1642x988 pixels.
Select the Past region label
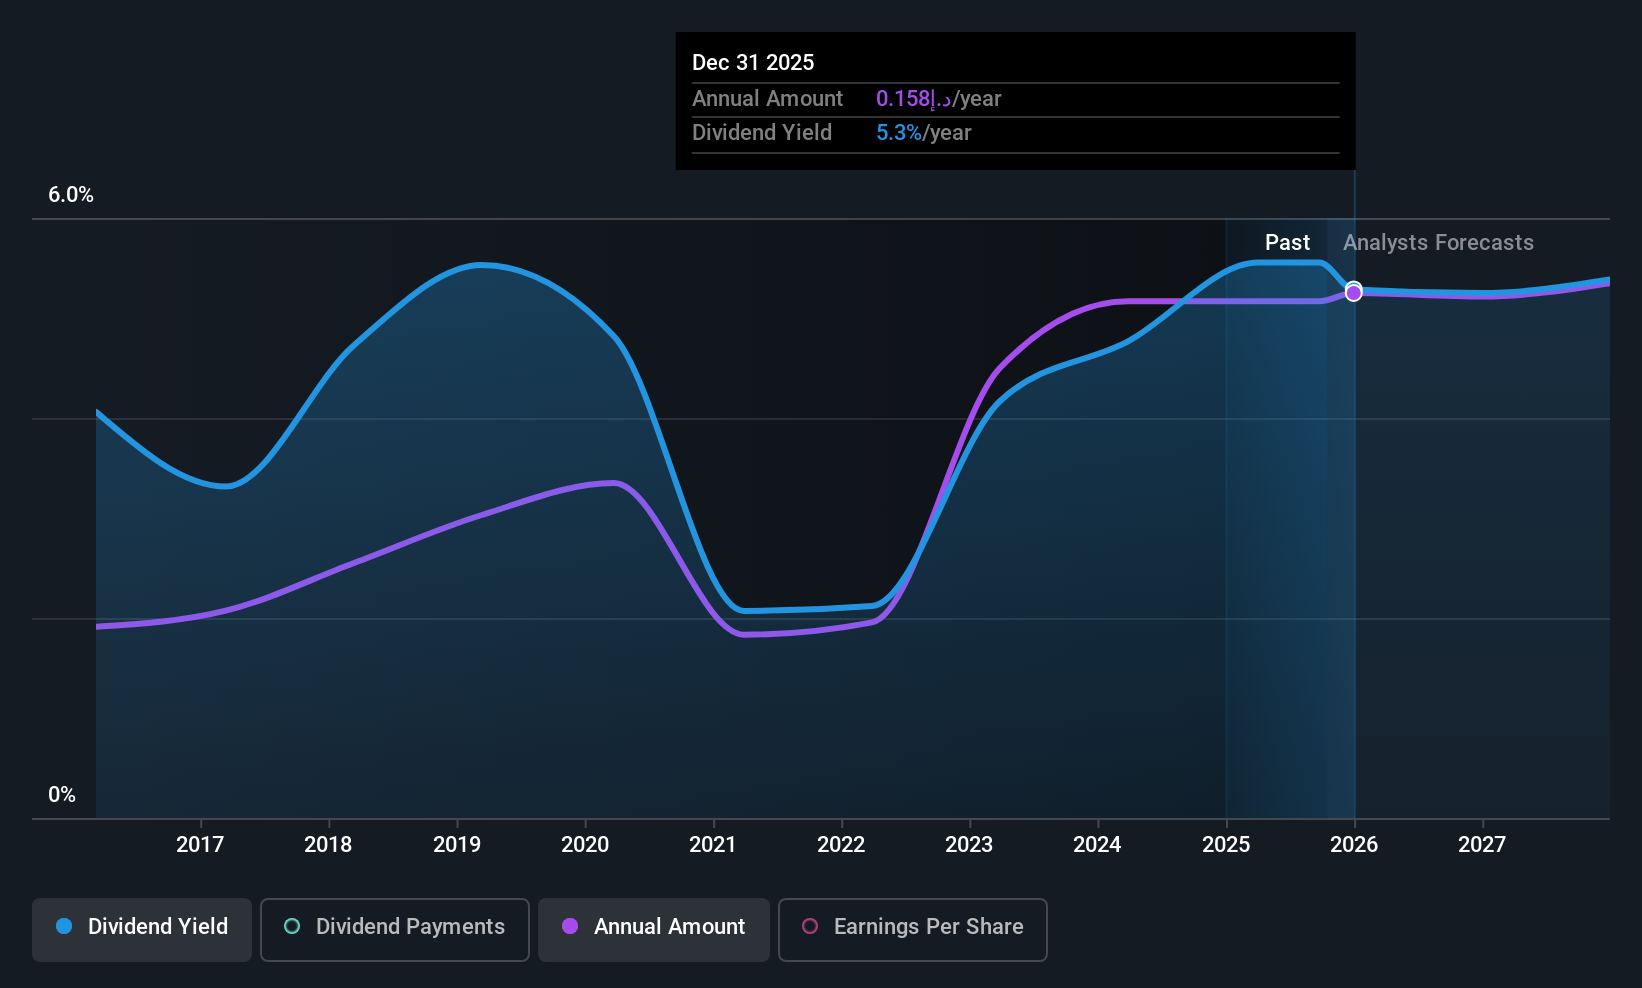[1287, 243]
